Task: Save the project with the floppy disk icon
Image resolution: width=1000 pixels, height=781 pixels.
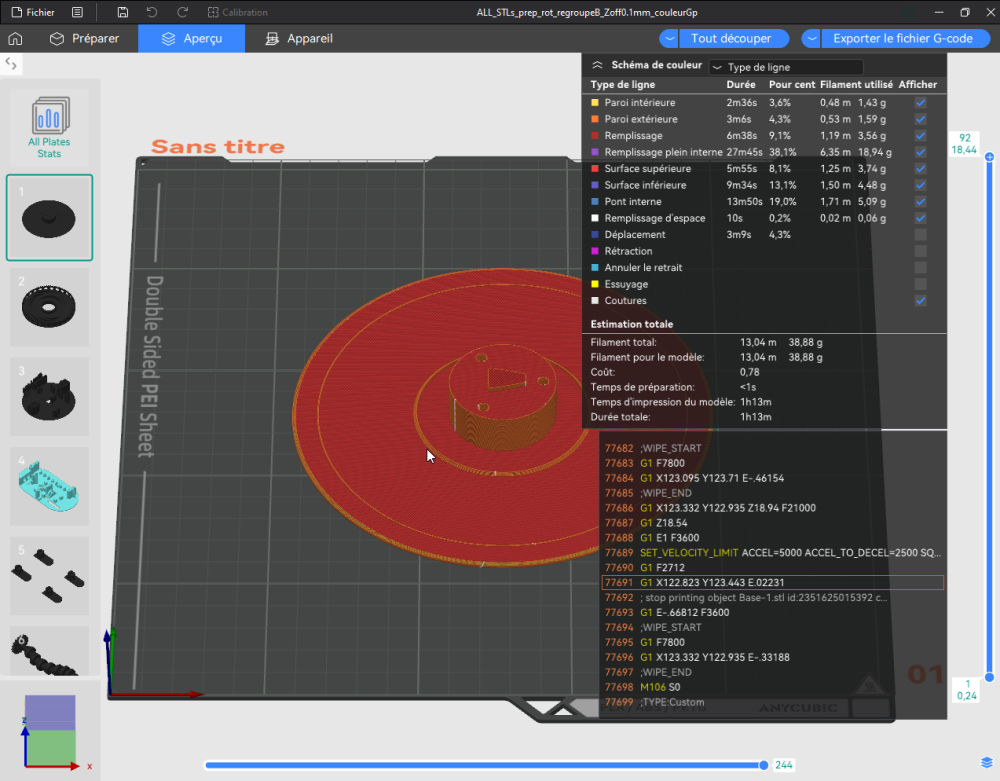Action: click(x=122, y=12)
